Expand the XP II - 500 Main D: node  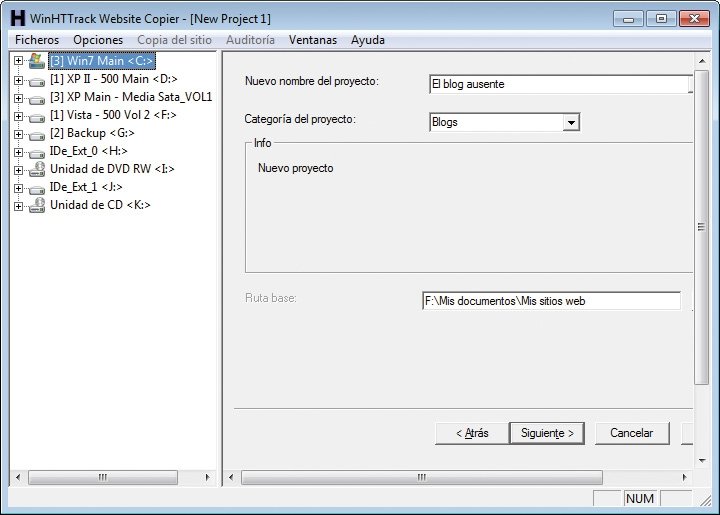(18, 80)
